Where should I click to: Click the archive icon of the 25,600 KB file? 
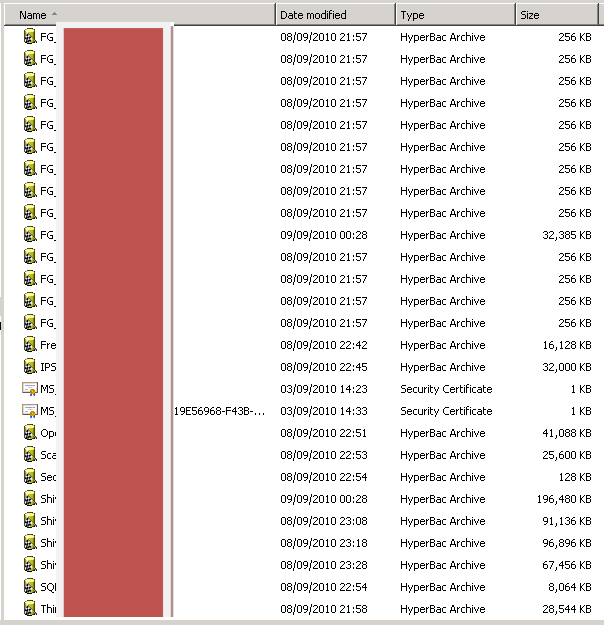coord(29,455)
